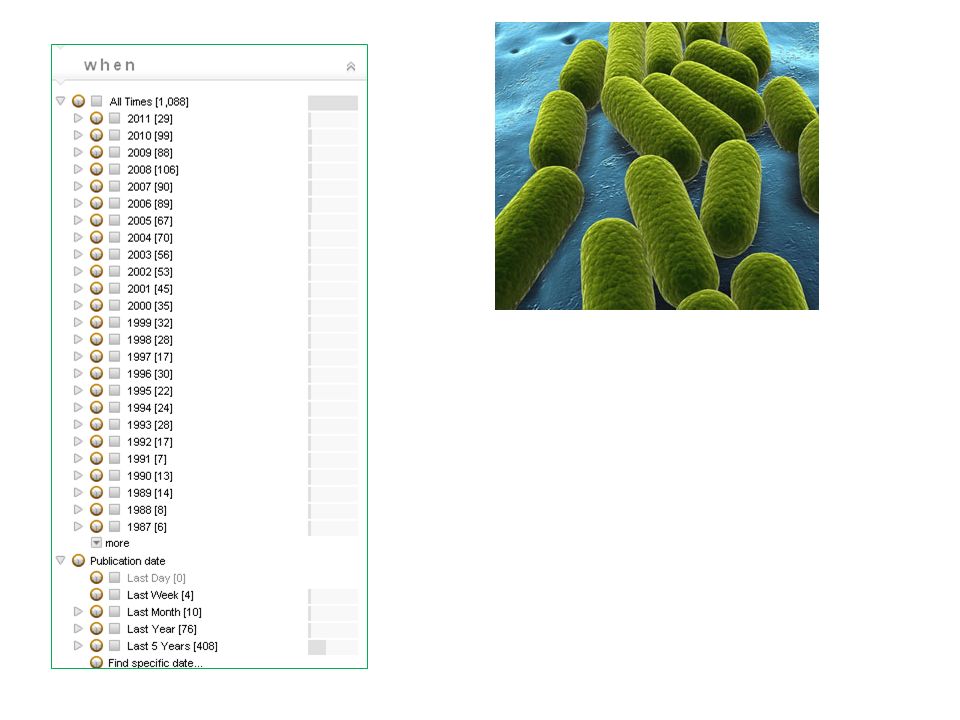This screenshot has height=720, width=960.
Task: Click the clock icon next to 2004 [70]
Action: click(96, 238)
